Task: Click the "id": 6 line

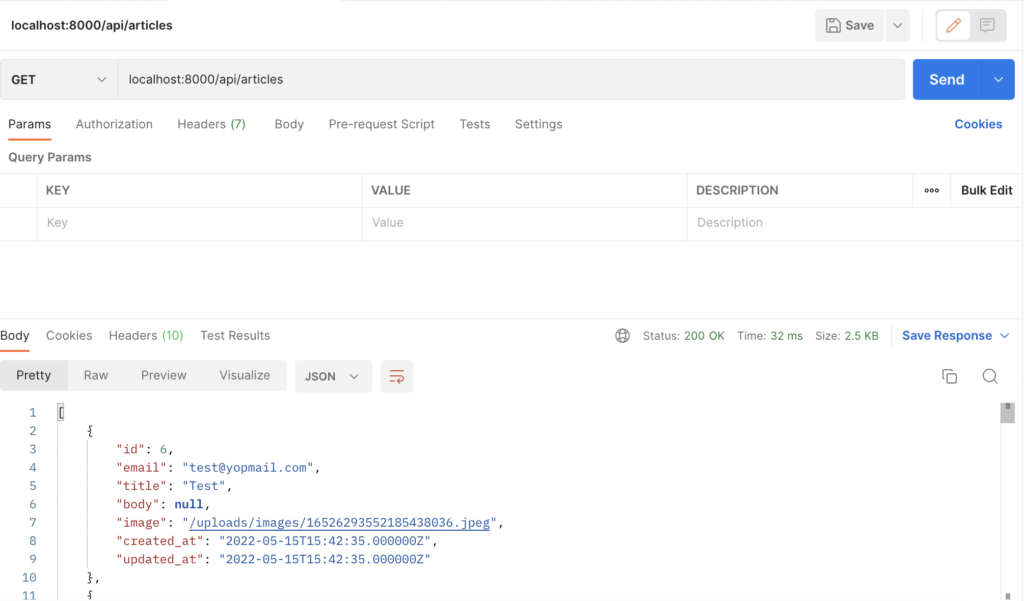Action: [x=145, y=449]
